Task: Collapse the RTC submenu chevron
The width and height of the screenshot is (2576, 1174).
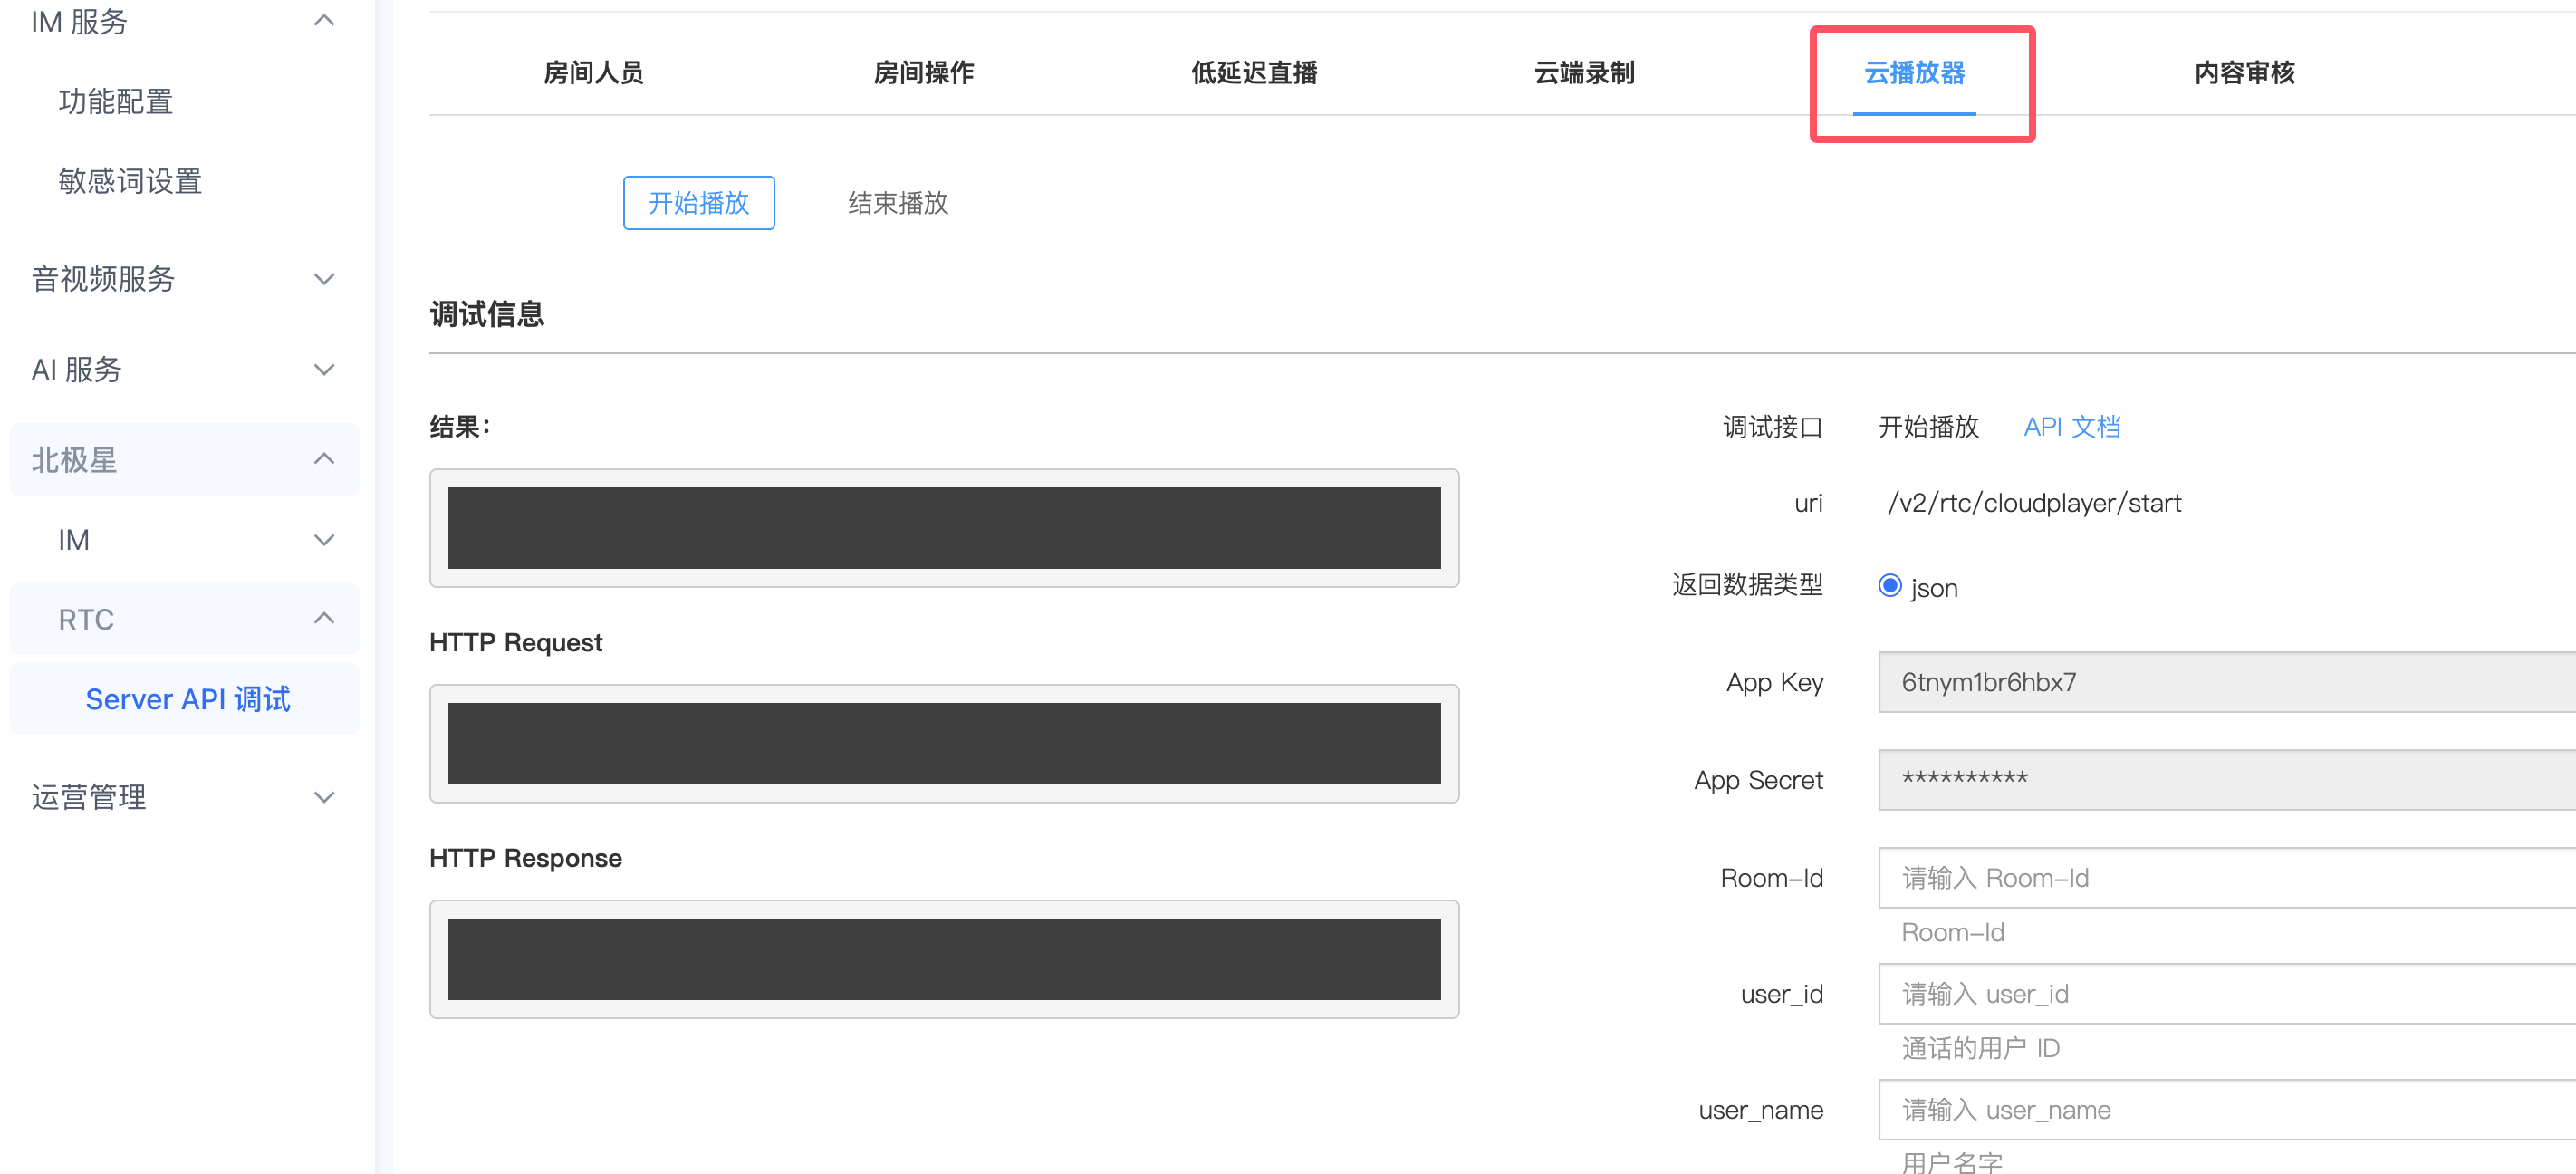Action: (324, 619)
